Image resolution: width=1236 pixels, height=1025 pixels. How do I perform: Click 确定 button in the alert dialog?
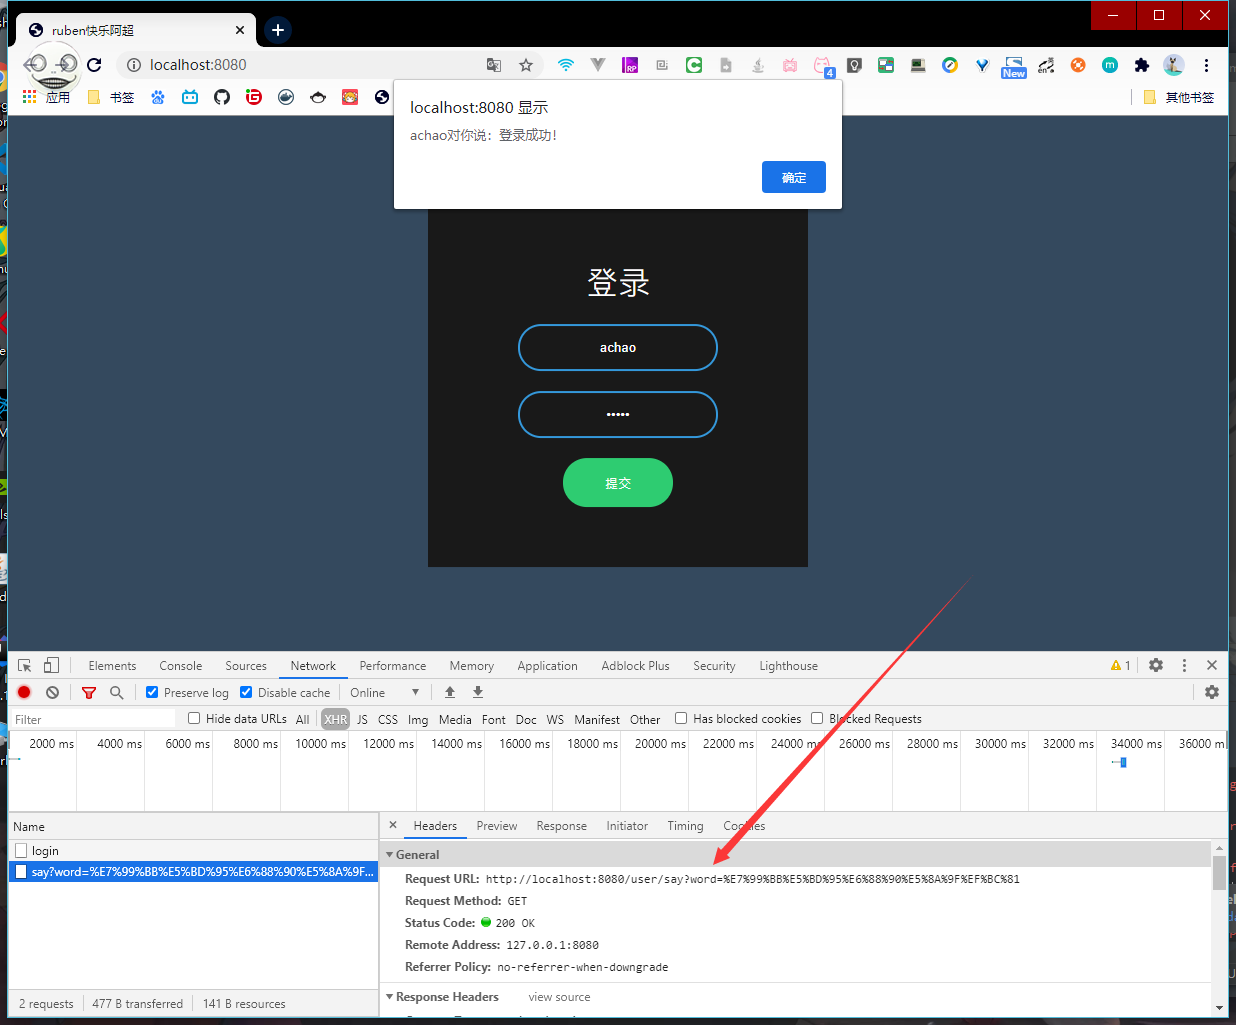pos(793,177)
